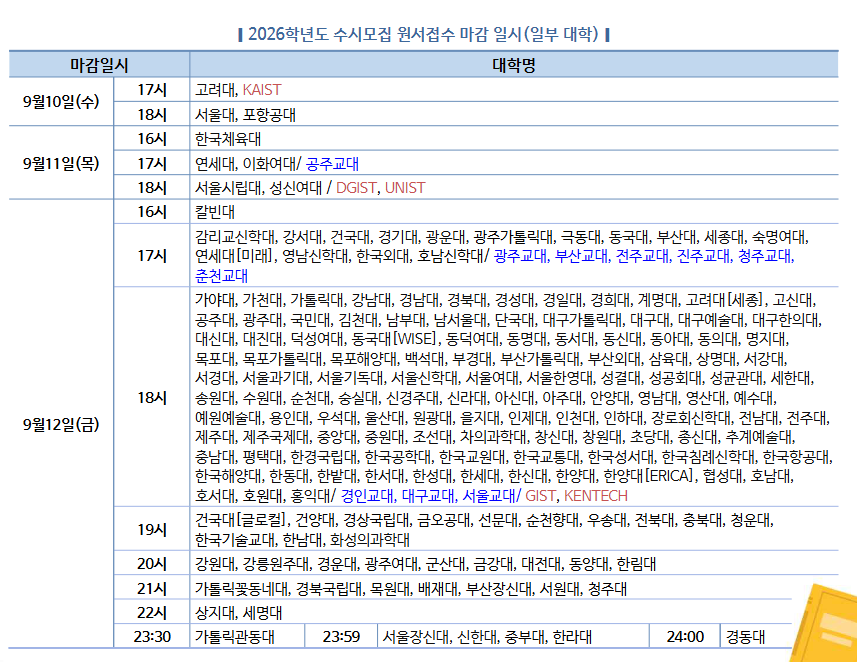Click the red 'DGIST' text
Screen dimensions: 857x662
[x=356, y=188]
